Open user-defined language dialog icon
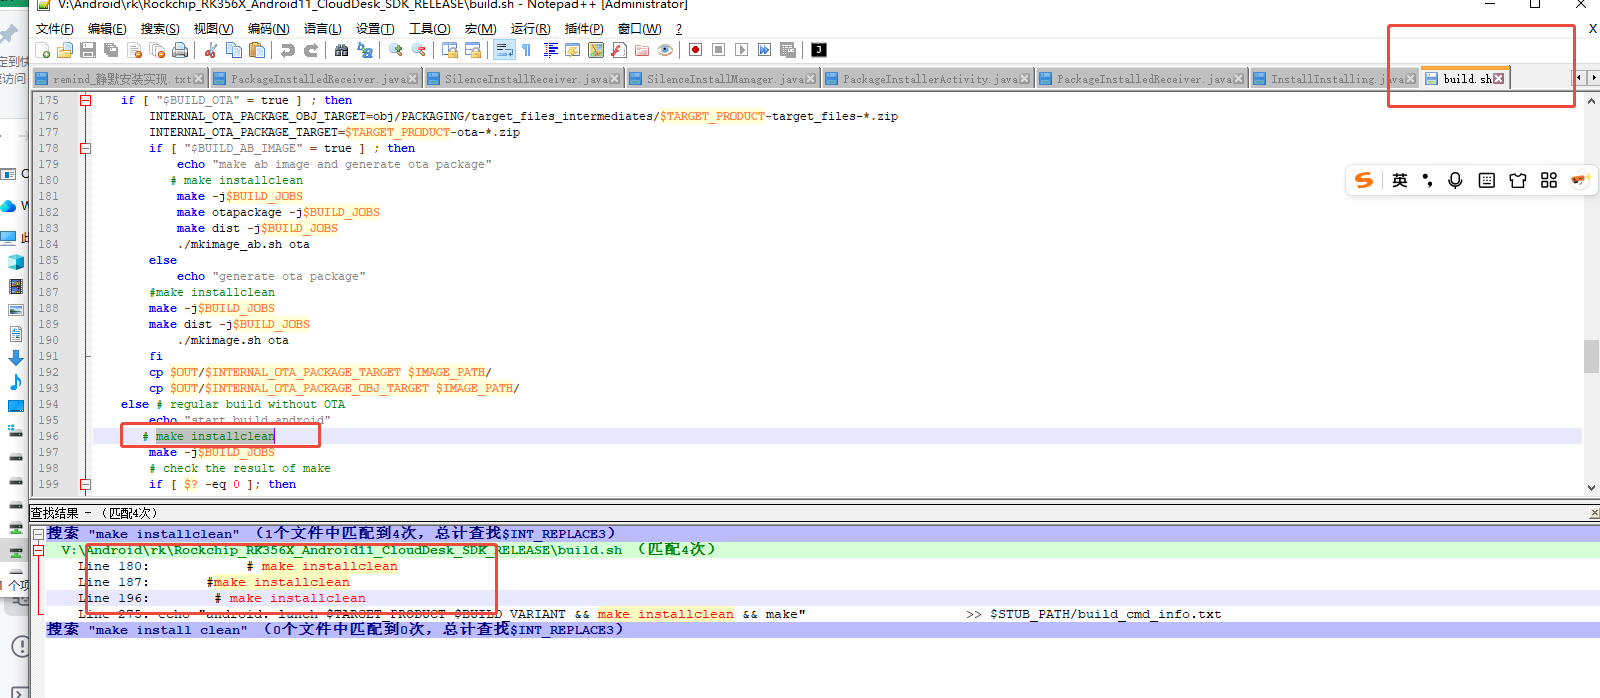The height and width of the screenshot is (698, 1600). 572,50
